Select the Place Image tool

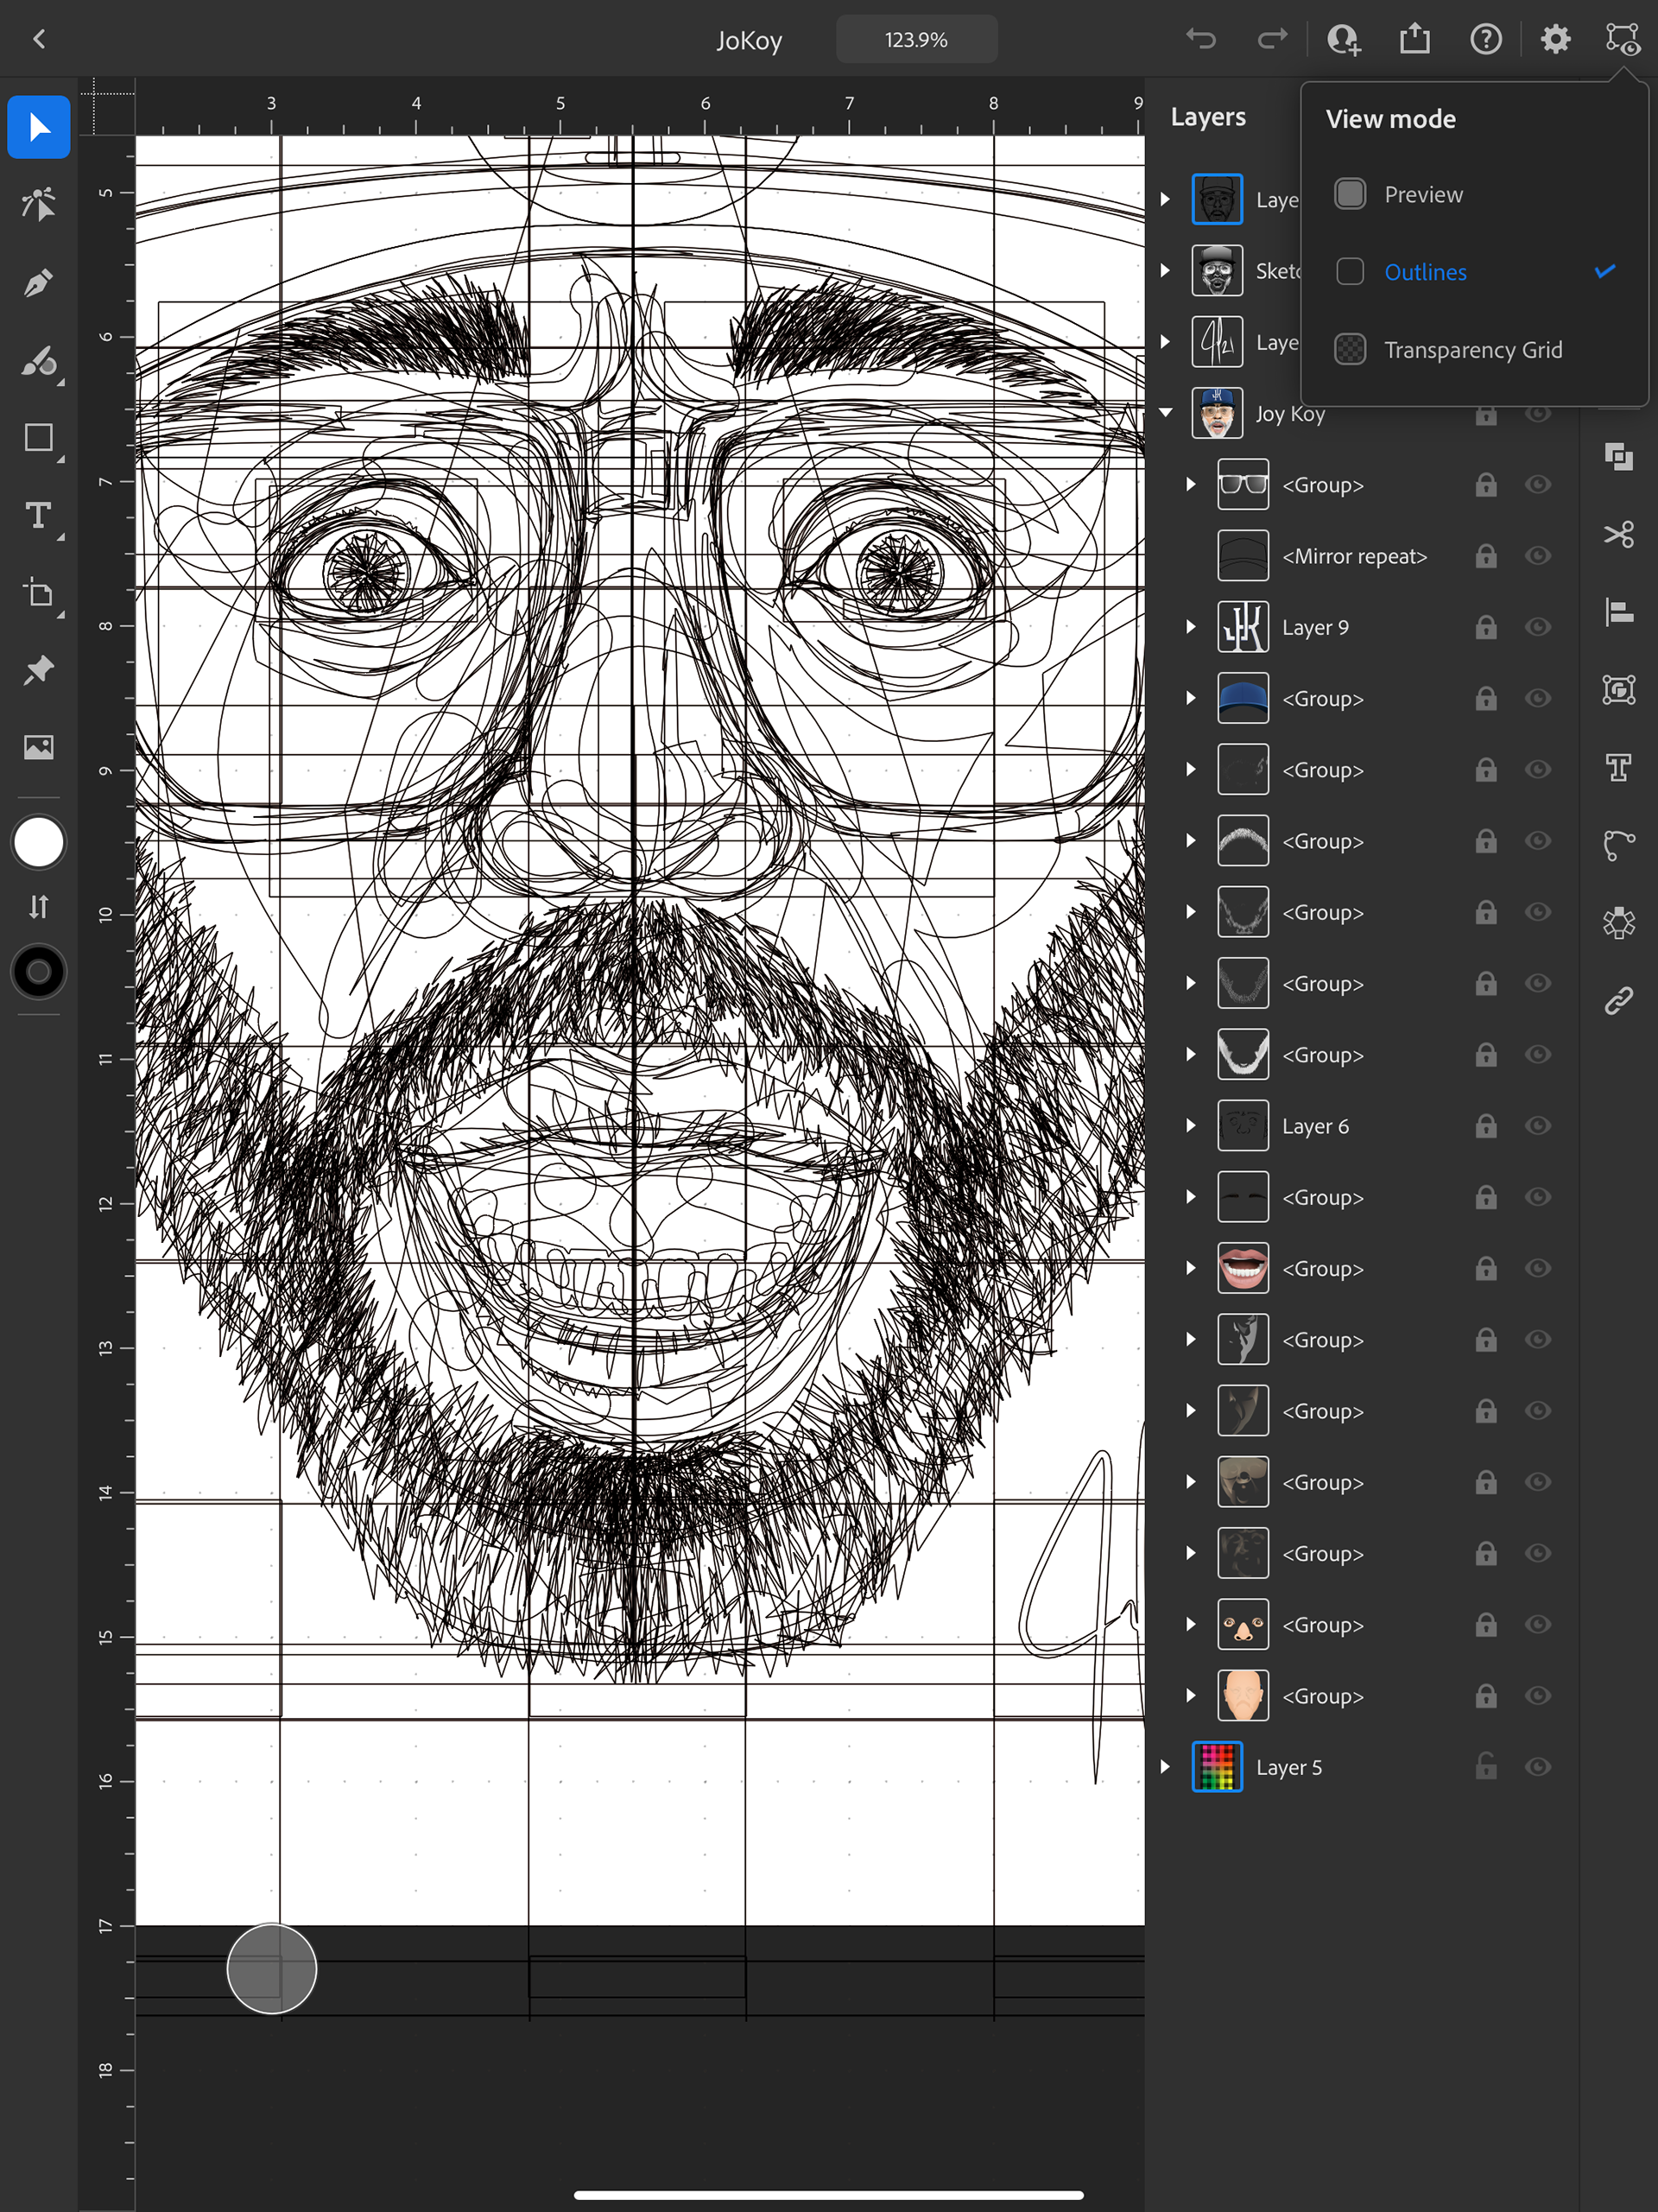pyautogui.click(x=38, y=747)
